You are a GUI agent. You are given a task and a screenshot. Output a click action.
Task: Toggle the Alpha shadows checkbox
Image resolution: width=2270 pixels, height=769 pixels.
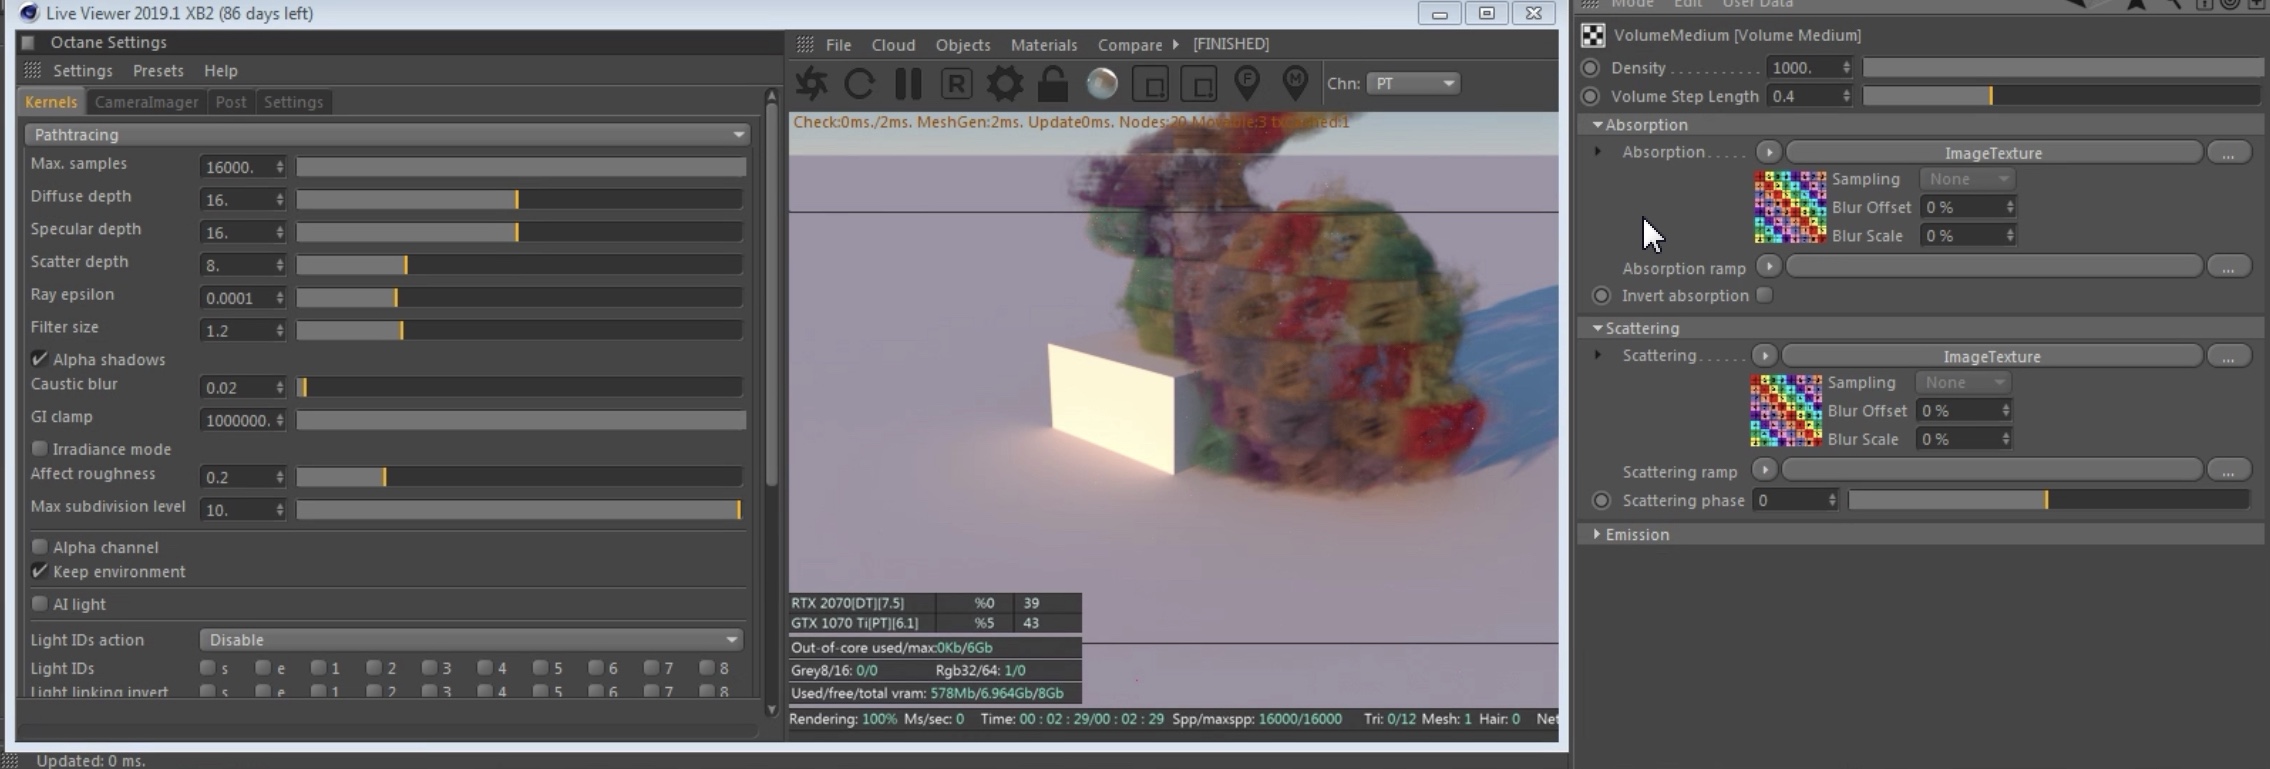pyautogui.click(x=40, y=359)
